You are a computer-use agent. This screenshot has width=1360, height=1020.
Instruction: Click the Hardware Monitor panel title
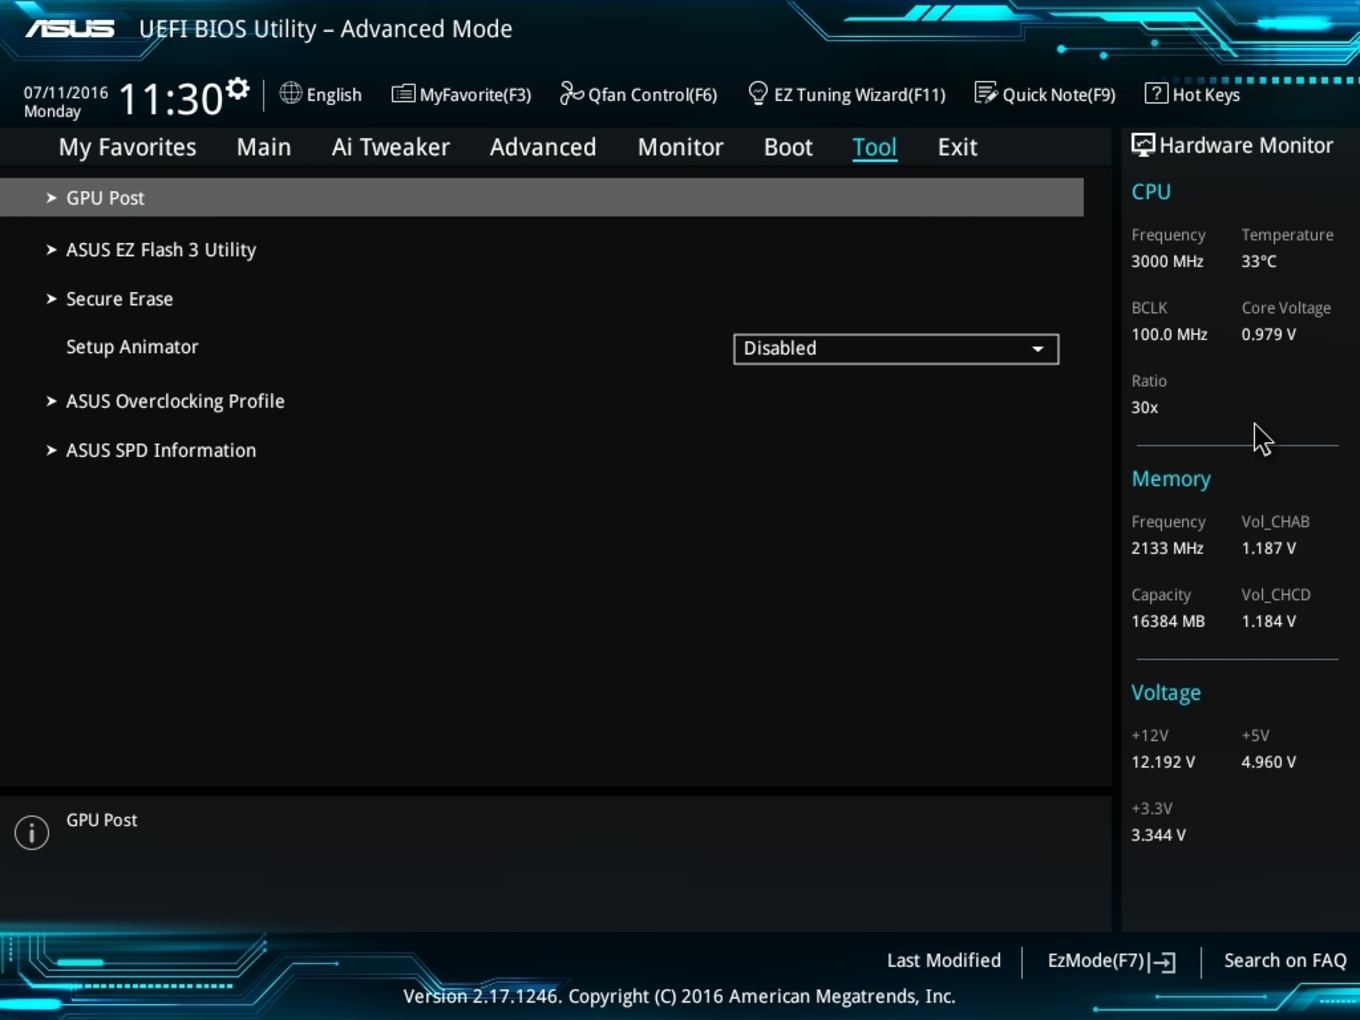click(1246, 146)
